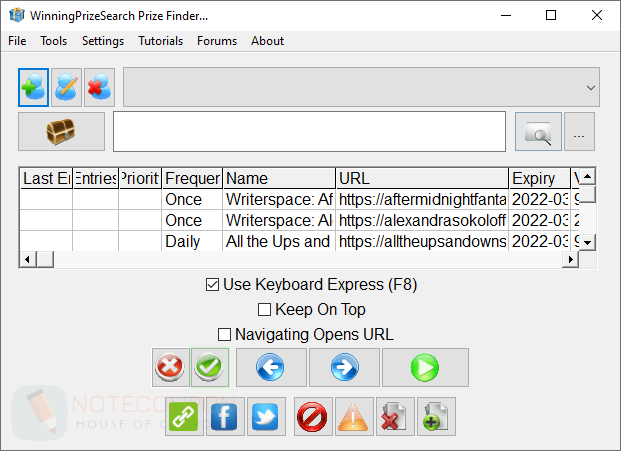Click the red prohibited circle icon
621x451 pixels.
(x=313, y=417)
